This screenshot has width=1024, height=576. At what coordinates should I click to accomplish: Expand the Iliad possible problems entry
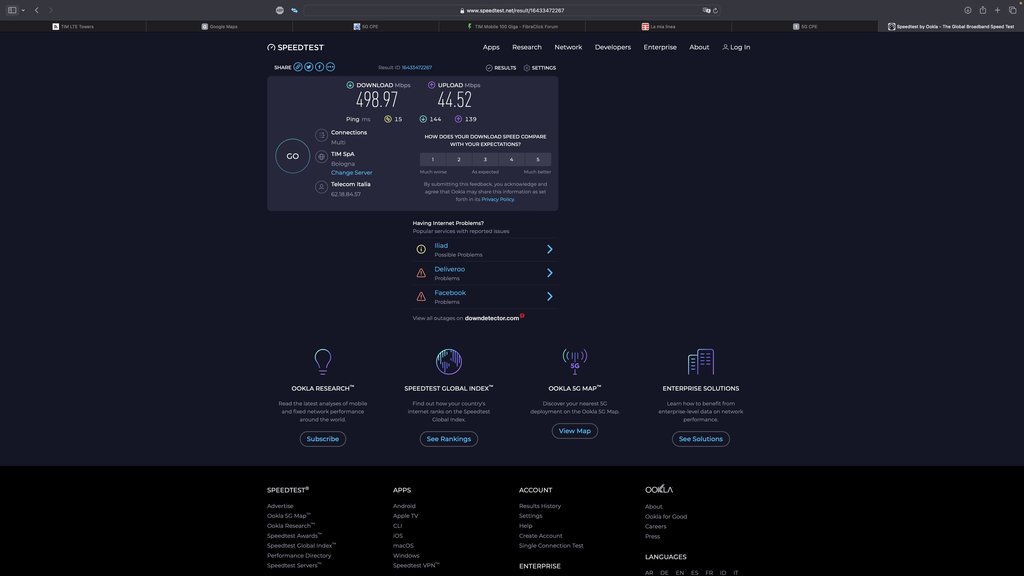click(549, 249)
